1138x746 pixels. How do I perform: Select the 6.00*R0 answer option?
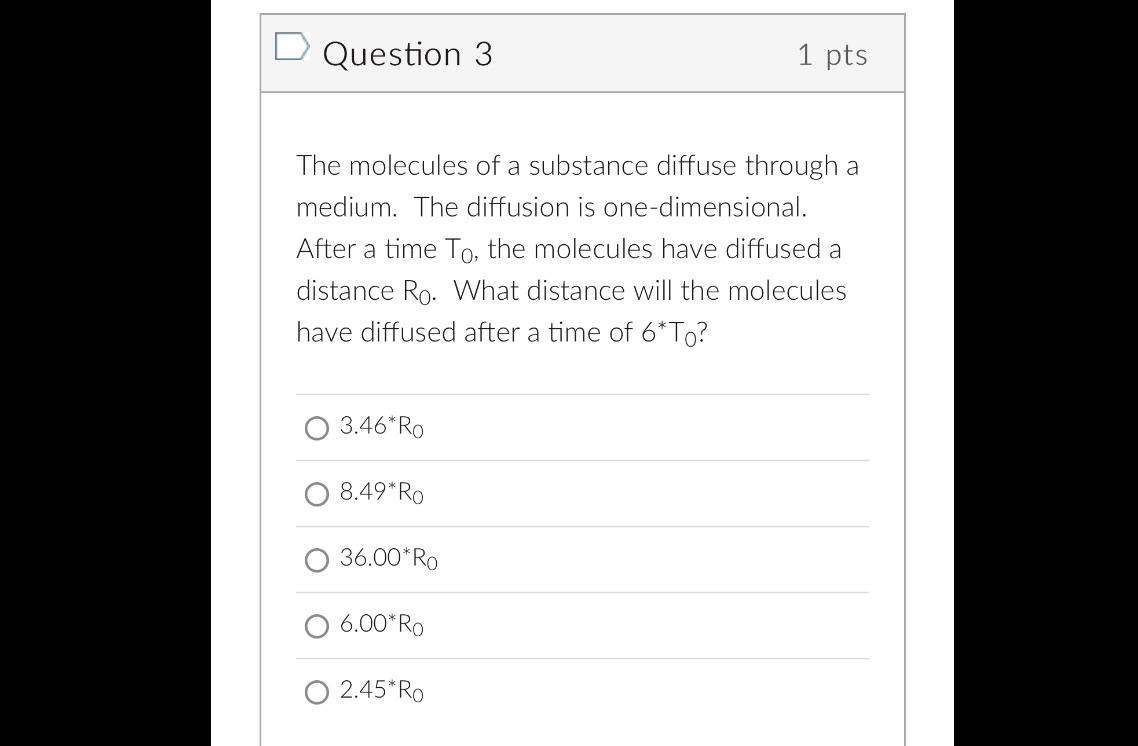click(x=316, y=626)
